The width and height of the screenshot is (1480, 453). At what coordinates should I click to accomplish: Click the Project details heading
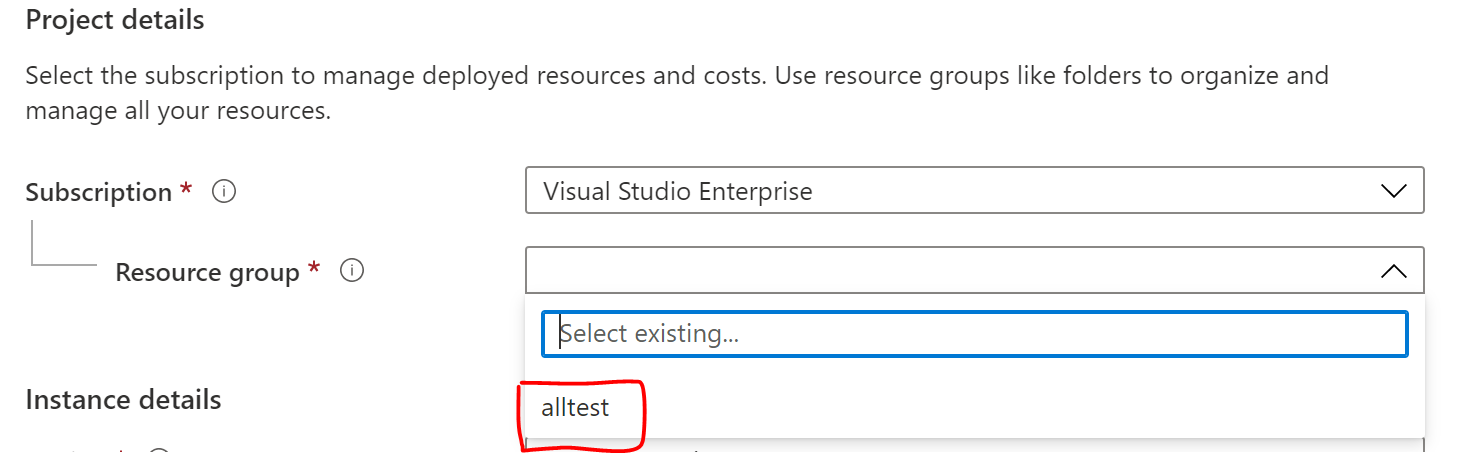point(115,20)
